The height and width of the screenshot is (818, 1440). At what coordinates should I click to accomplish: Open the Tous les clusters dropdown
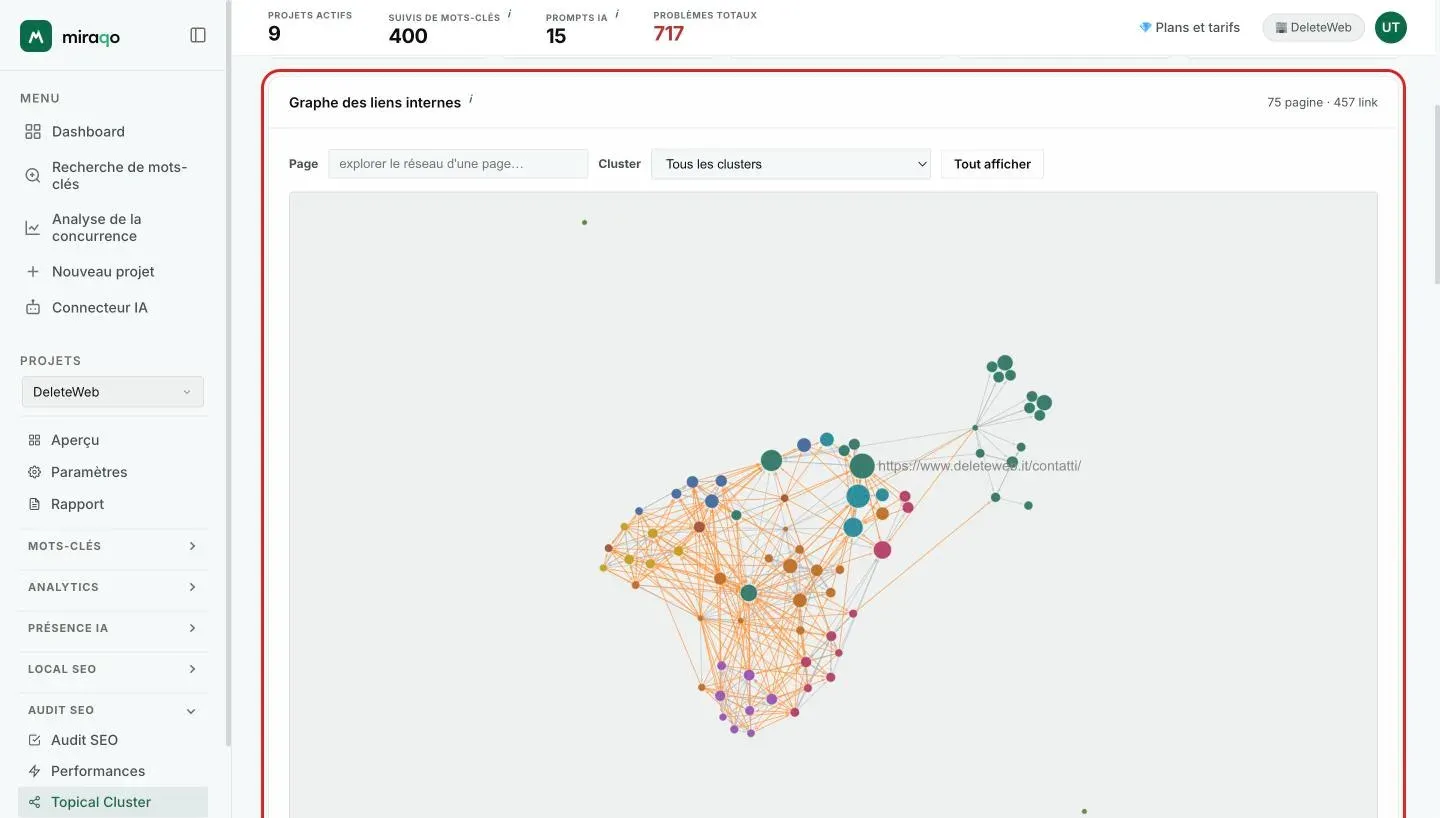(x=791, y=164)
